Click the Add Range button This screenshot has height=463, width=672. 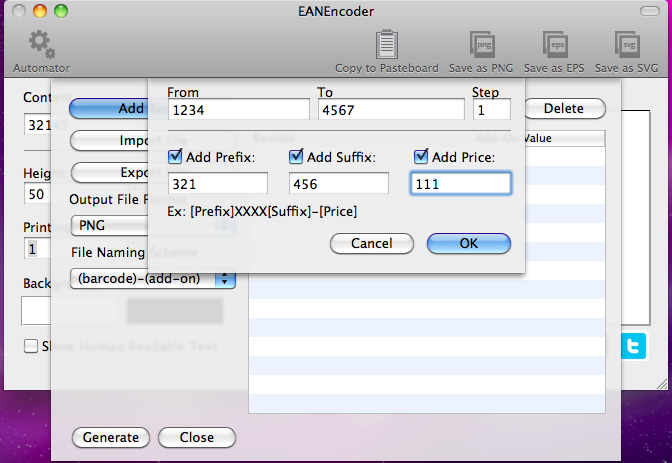point(108,108)
